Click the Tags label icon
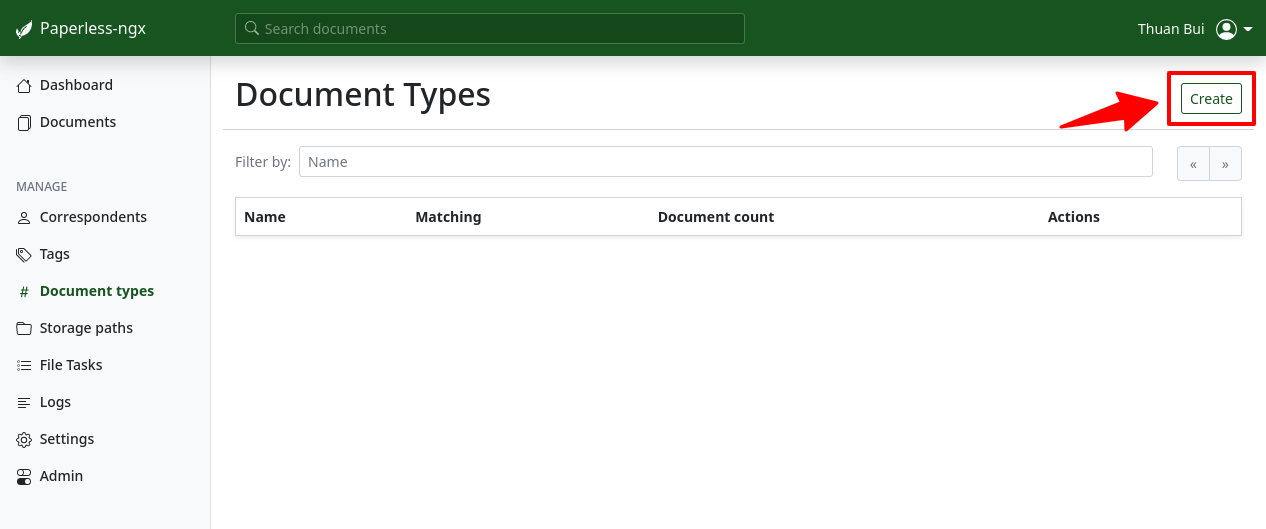The image size is (1266, 529). tap(24, 255)
